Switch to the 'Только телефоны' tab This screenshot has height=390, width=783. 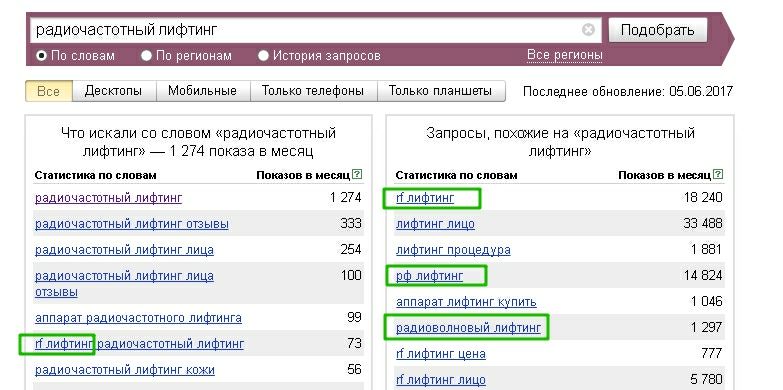(313, 91)
